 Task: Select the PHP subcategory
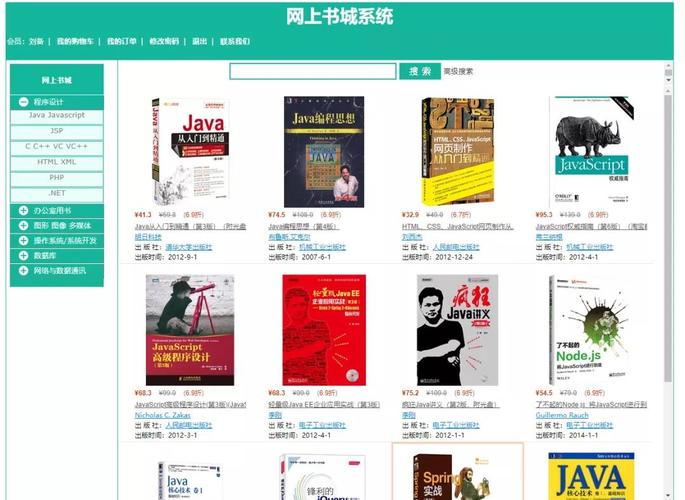pos(57,178)
